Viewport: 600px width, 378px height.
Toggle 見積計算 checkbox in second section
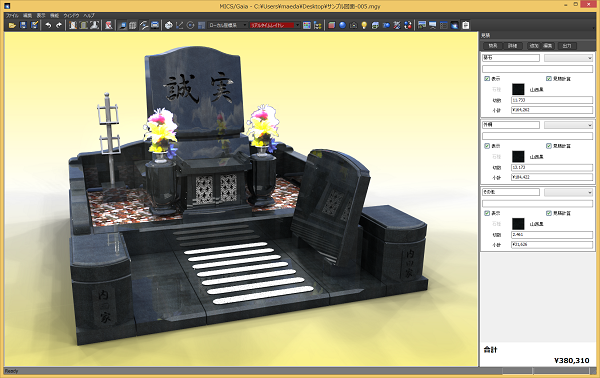(x=549, y=146)
